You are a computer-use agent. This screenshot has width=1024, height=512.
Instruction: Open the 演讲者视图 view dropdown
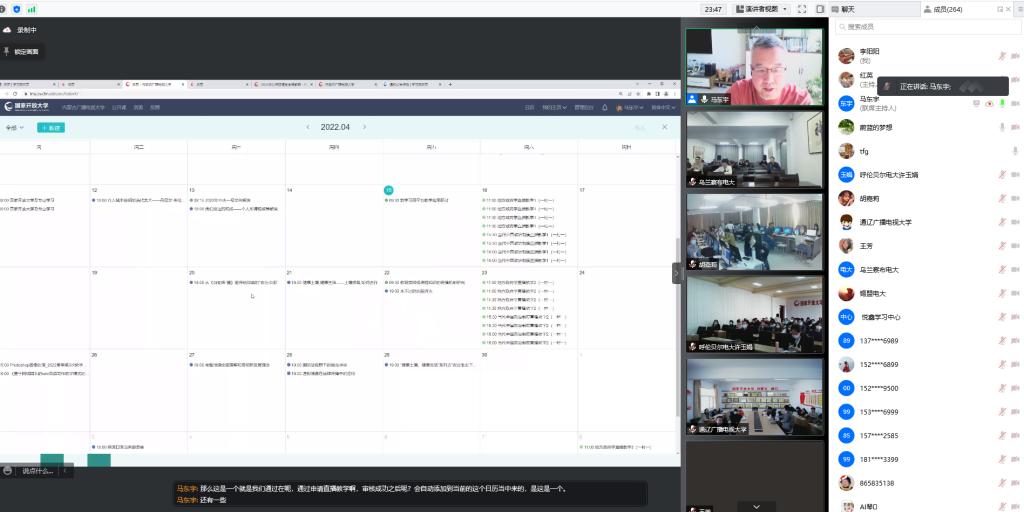click(x=761, y=9)
